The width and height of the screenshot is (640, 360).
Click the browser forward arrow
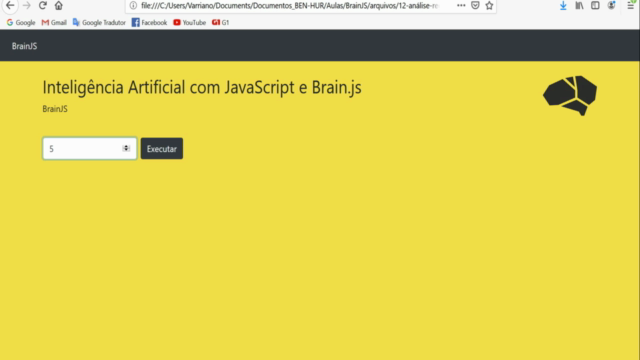(x=27, y=5)
